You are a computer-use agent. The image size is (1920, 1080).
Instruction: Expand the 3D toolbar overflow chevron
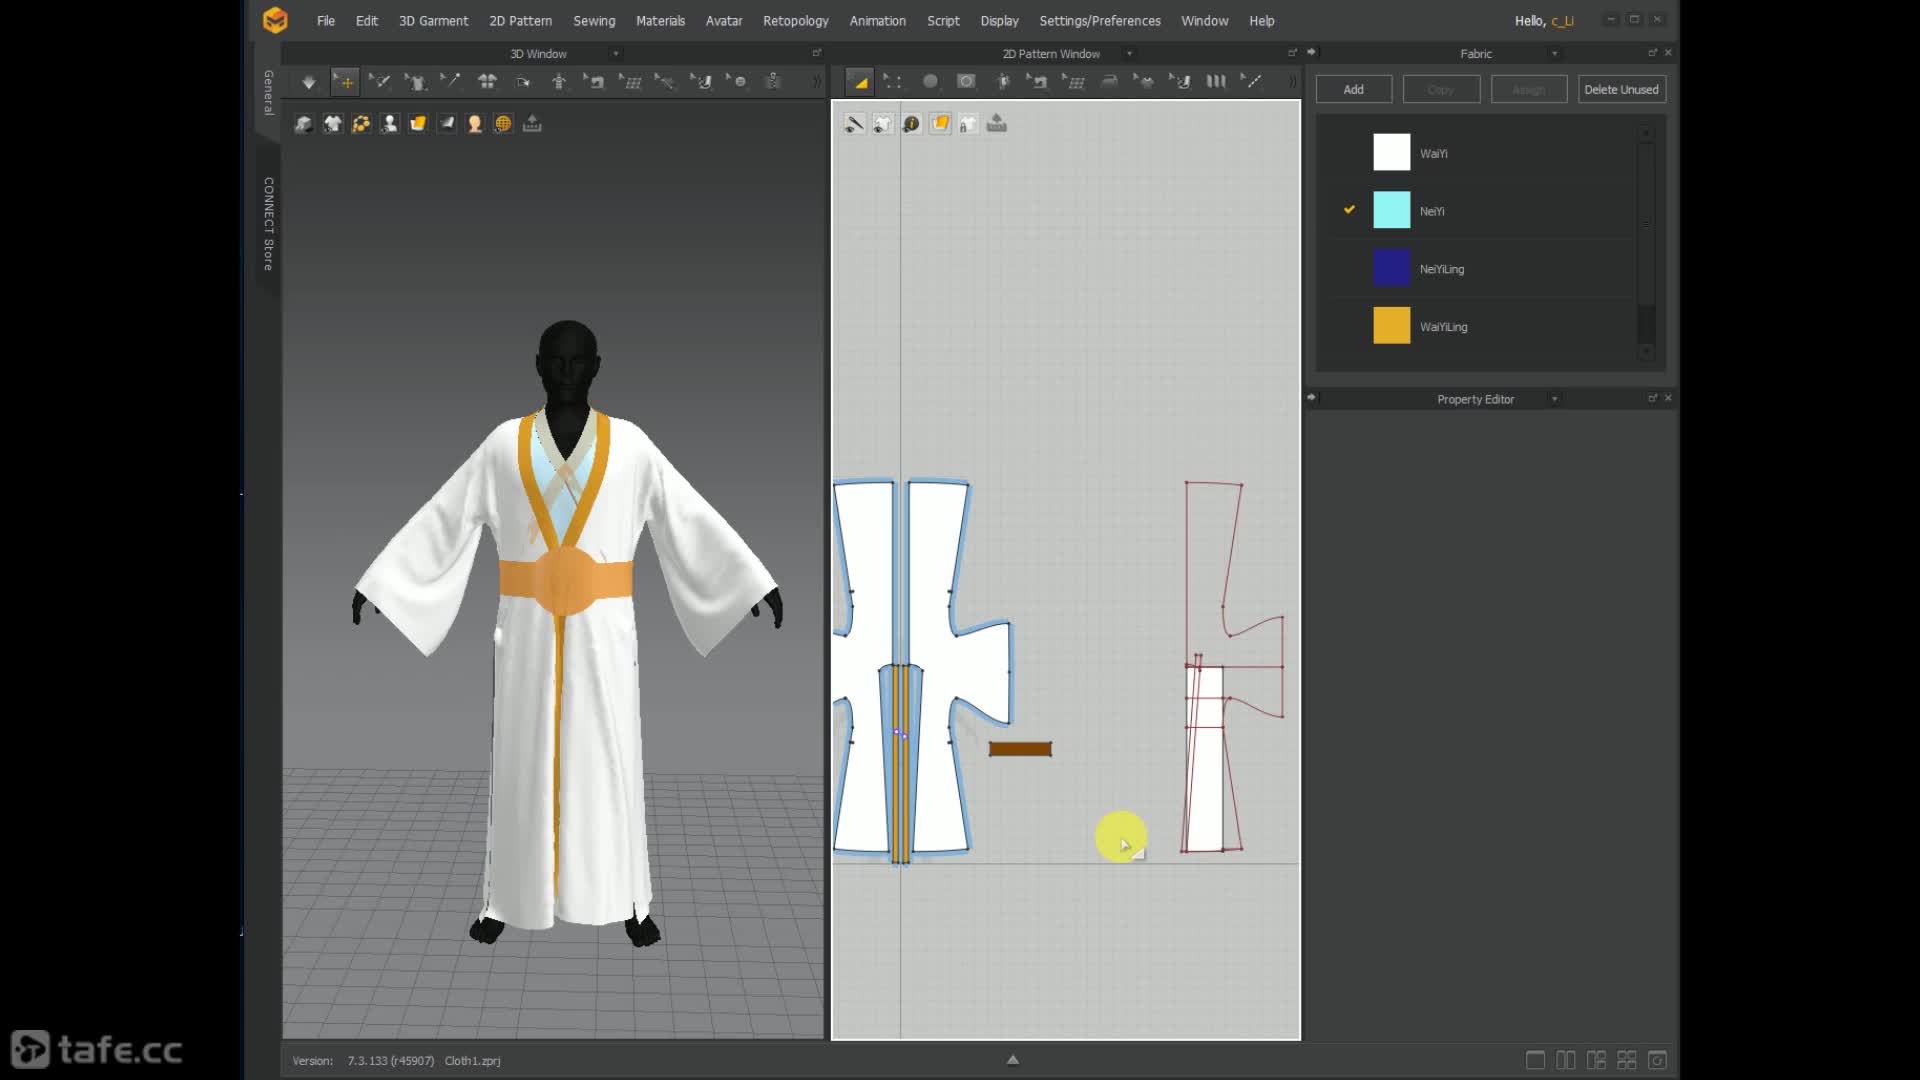[x=816, y=82]
